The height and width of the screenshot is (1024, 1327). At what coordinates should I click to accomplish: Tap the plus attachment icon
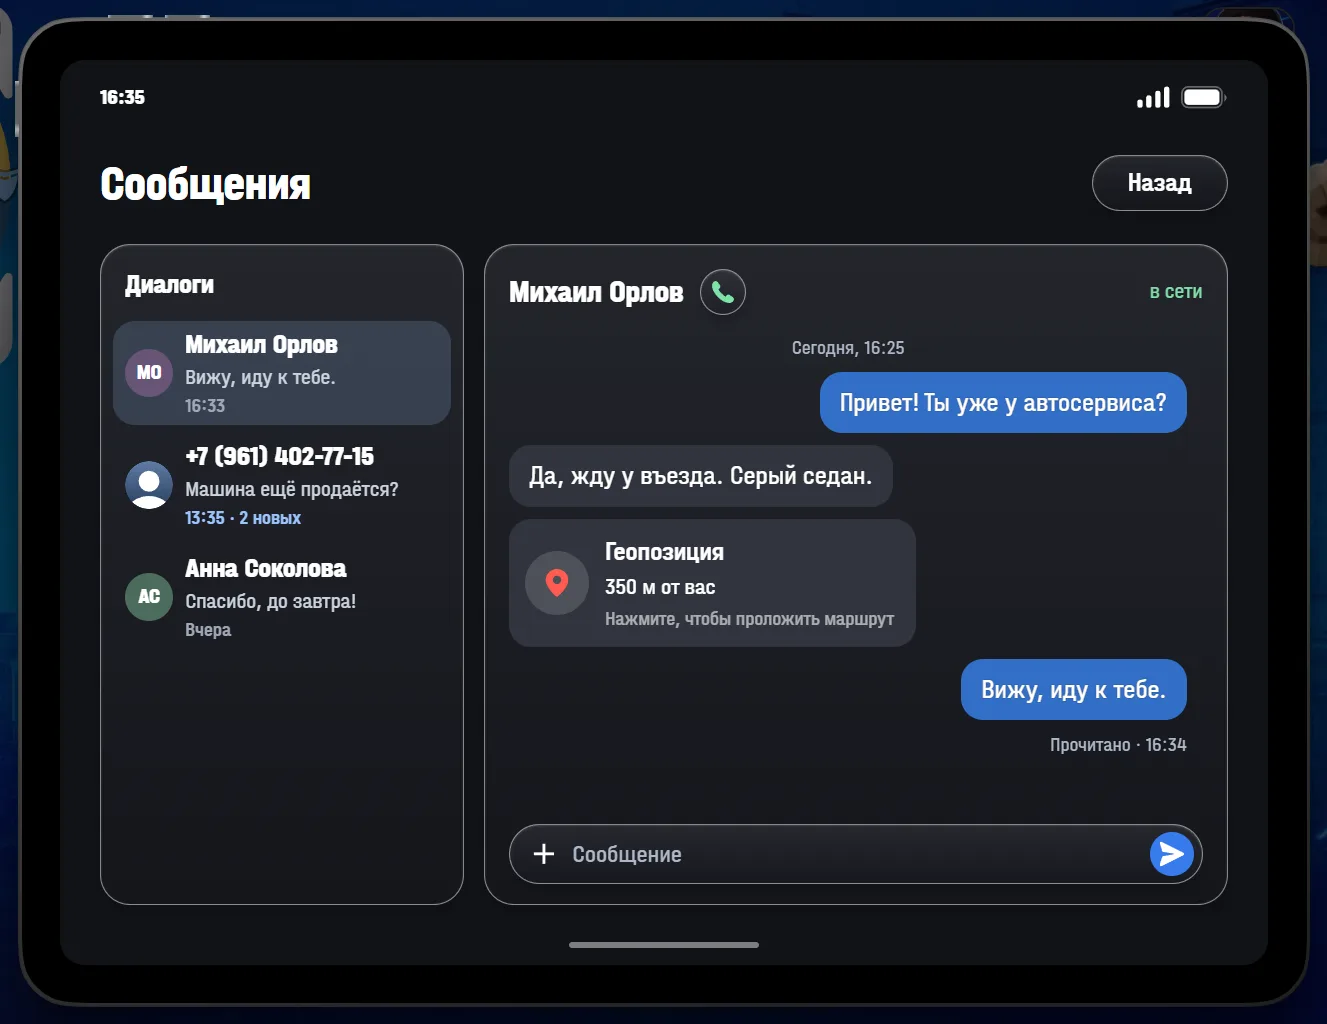click(x=544, y=854)
